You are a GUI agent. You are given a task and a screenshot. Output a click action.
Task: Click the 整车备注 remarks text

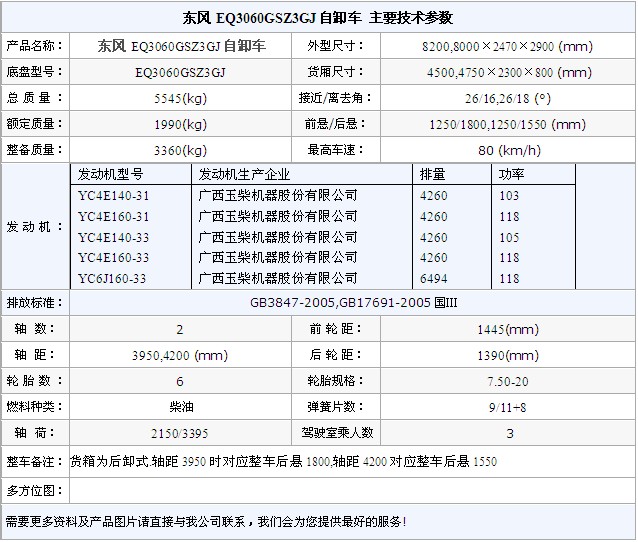tap(283, 462)
